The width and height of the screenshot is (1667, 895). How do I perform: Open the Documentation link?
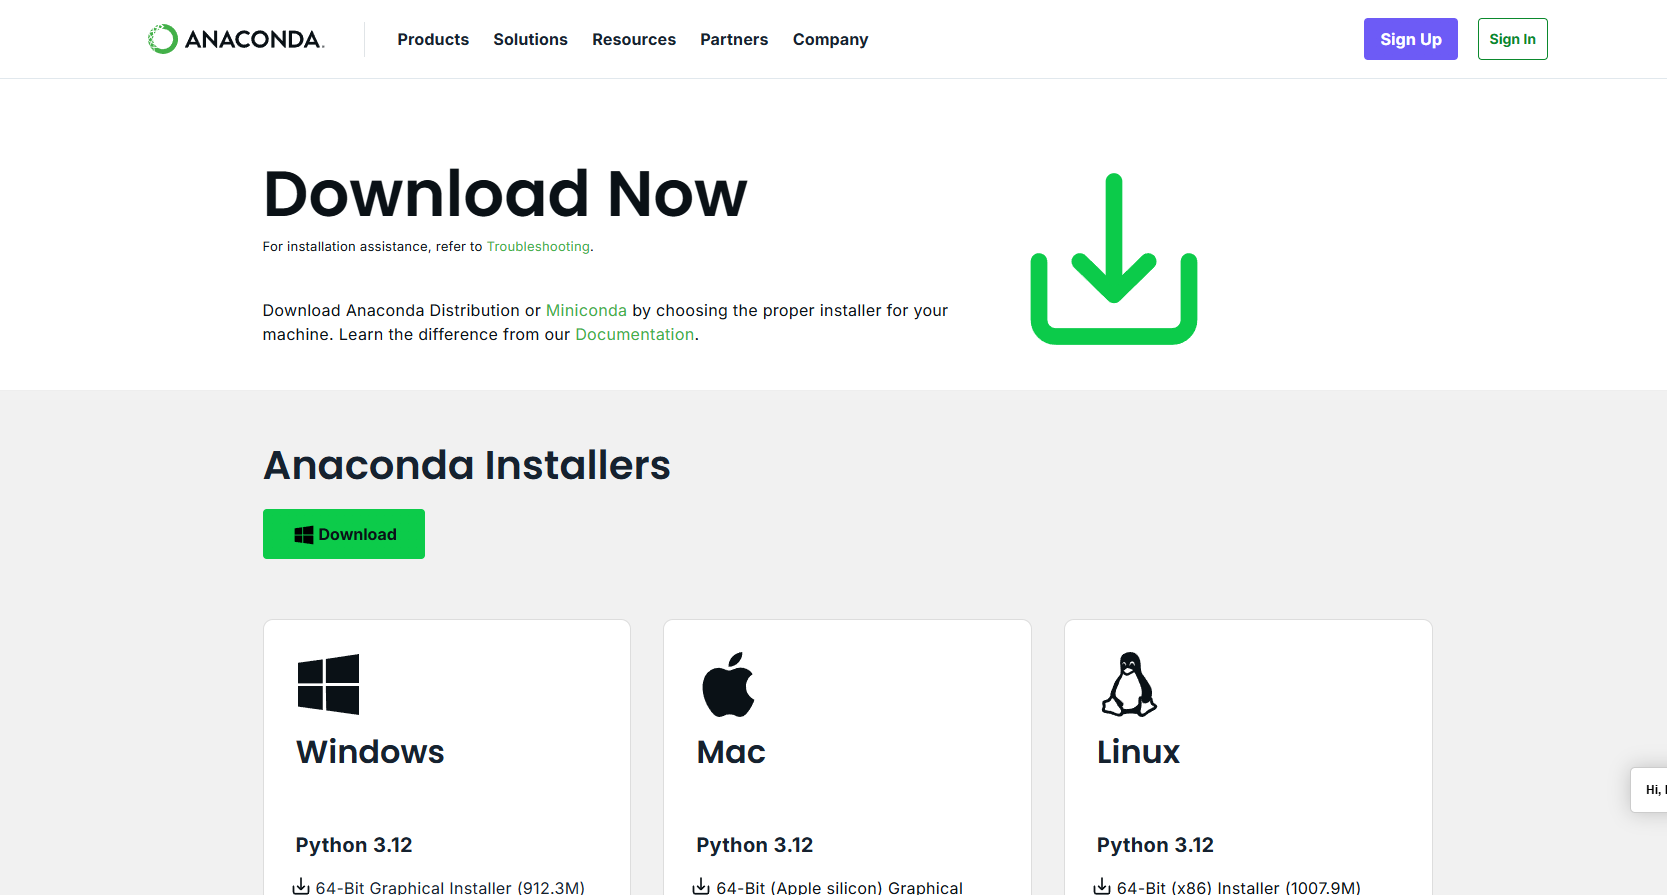click(x=634, y=335)
